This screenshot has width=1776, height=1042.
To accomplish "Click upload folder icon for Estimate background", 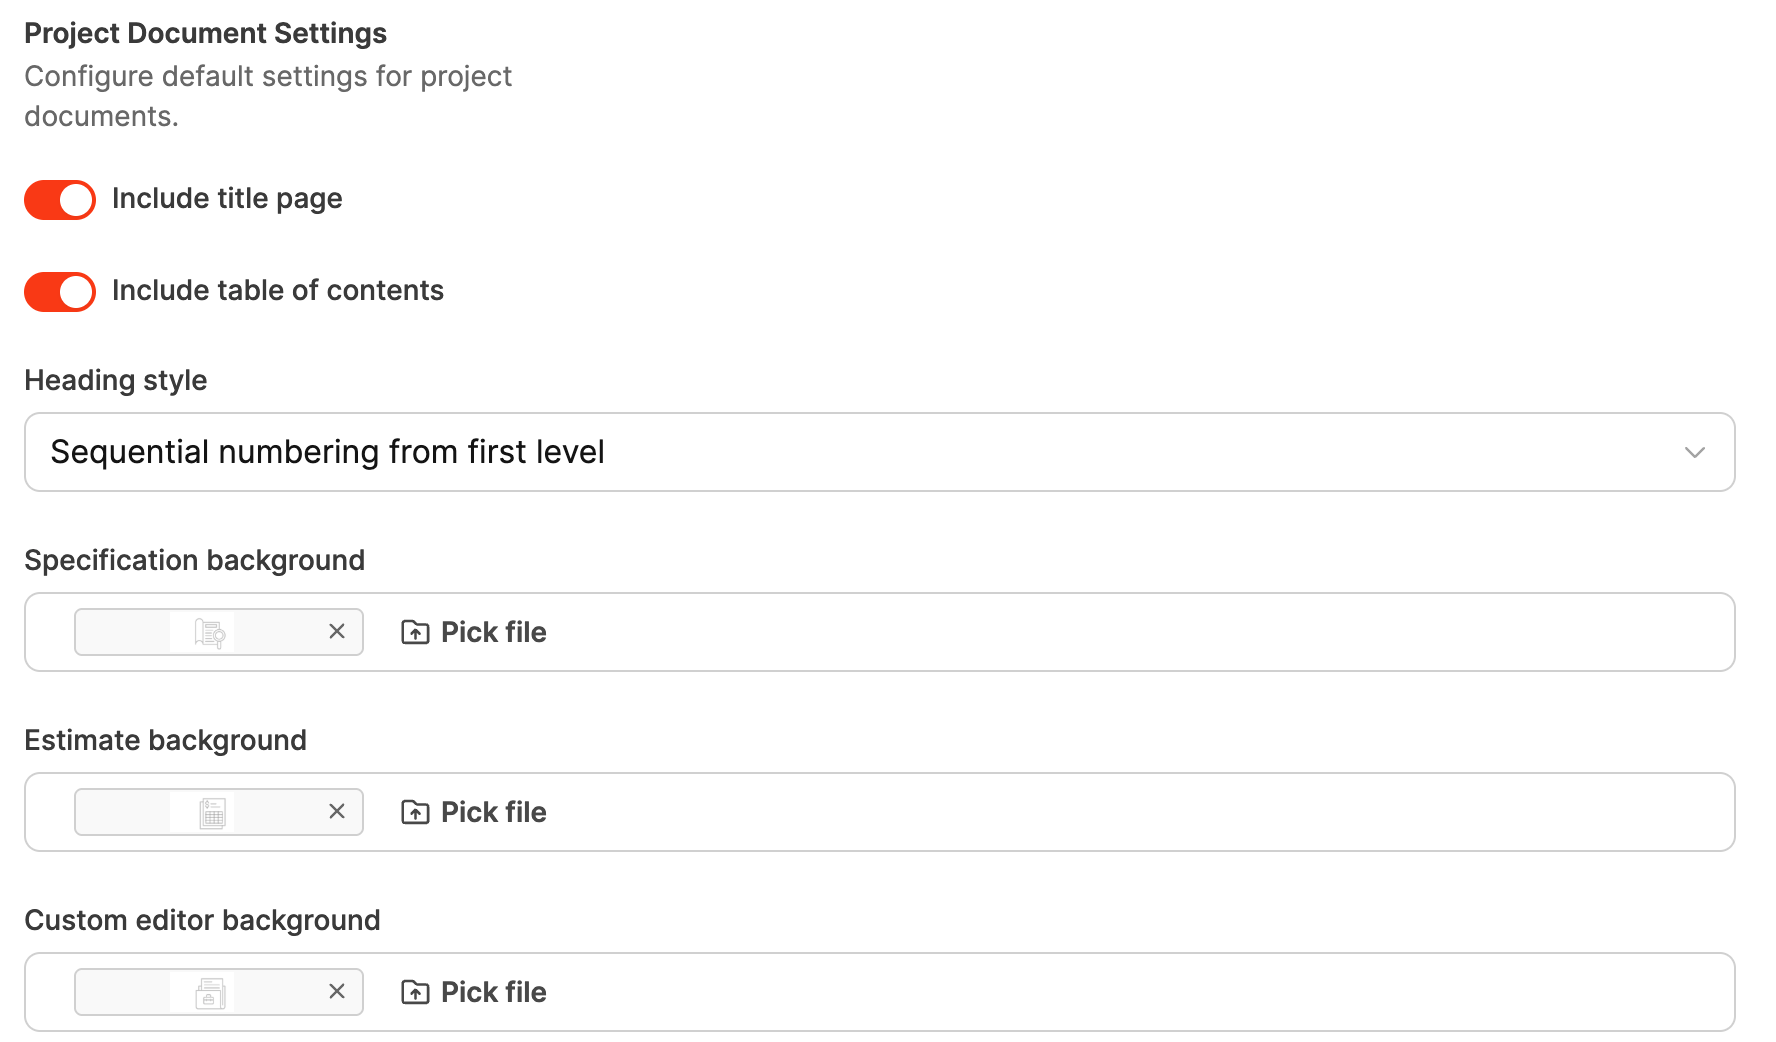I will [x=415, y=812].
